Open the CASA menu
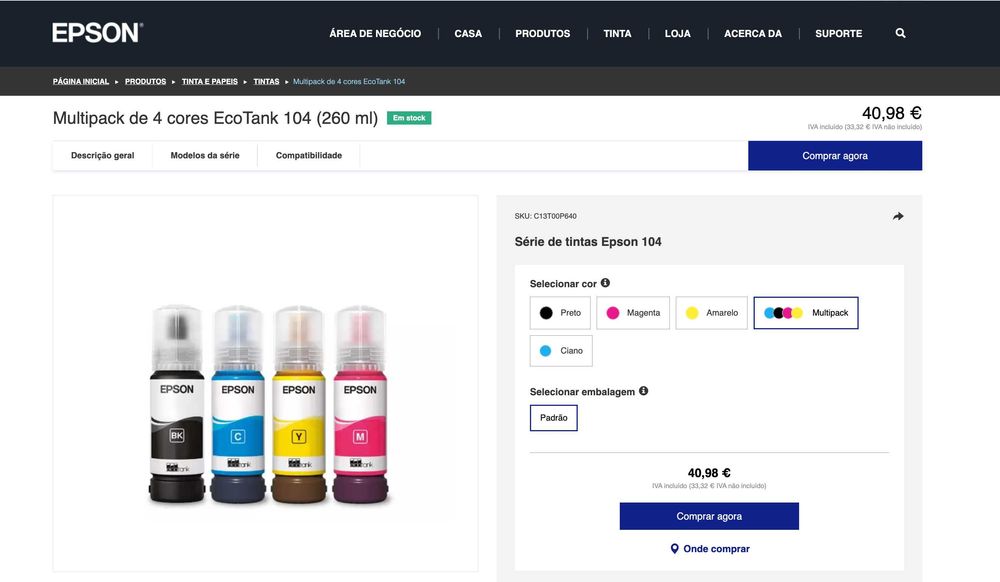 tap(468, 33)
